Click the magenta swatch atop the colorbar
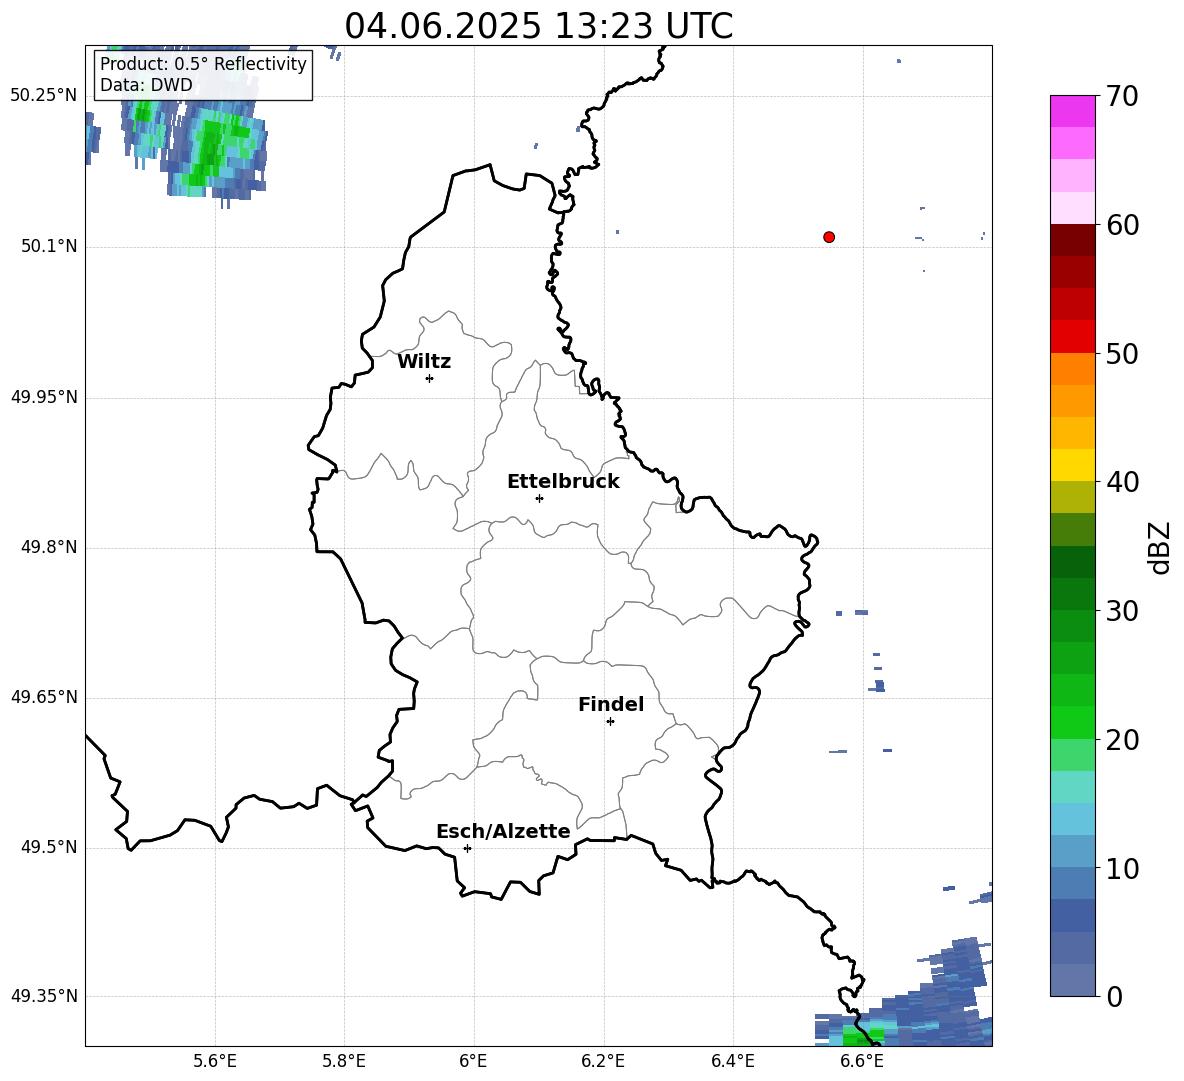 (x=1073, y=111)
